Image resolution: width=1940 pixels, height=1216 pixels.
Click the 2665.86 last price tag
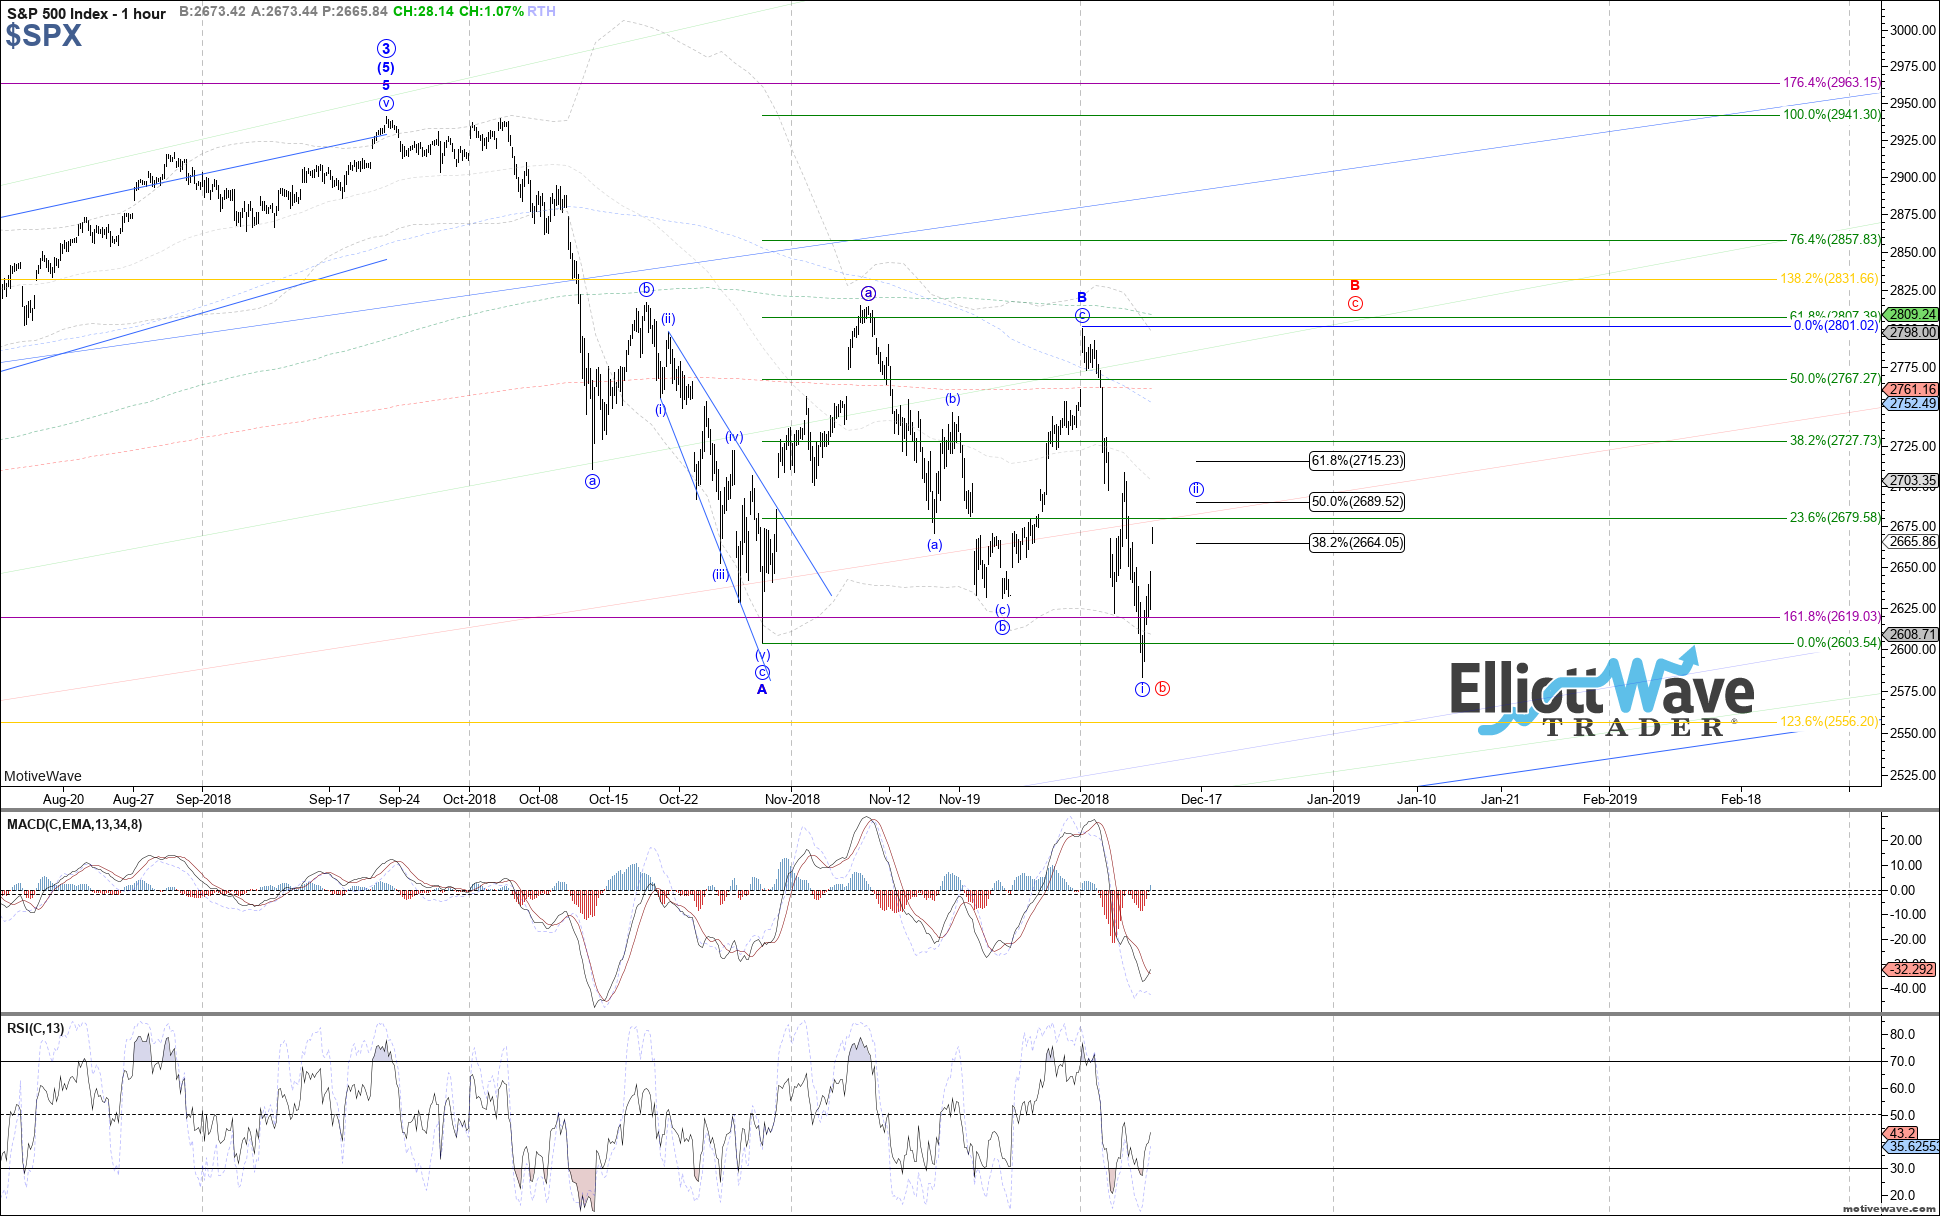pyautogui.click(x=1911, y=542)
